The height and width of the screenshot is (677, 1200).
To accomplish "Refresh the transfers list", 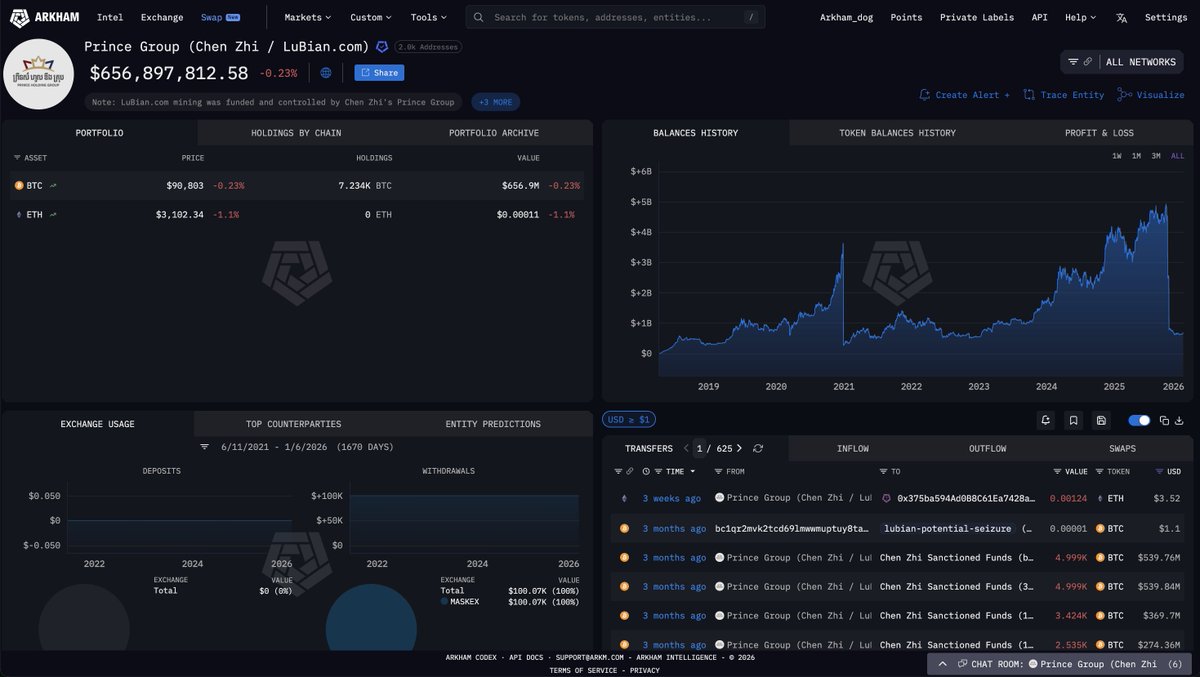I will coord(758,449).
